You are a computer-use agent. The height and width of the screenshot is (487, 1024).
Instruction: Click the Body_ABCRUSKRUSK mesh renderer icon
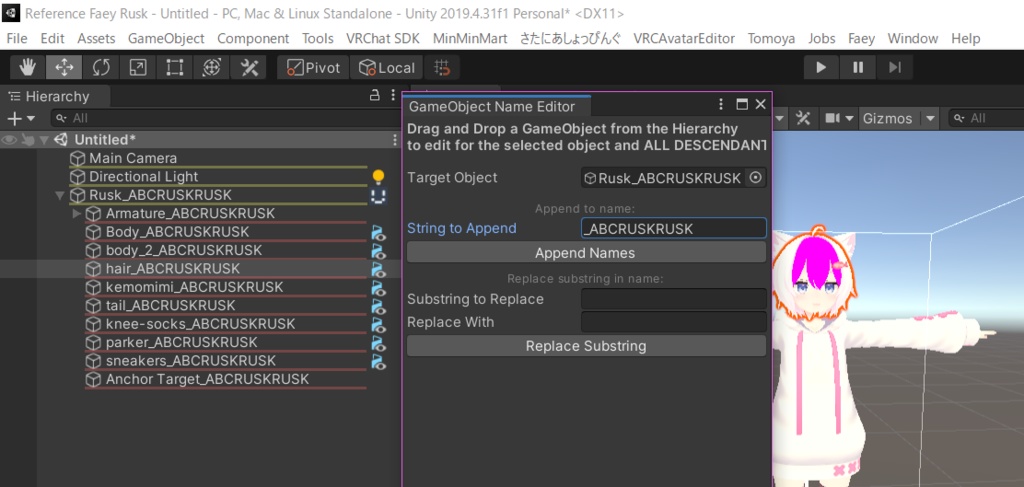tap(378, 232)
